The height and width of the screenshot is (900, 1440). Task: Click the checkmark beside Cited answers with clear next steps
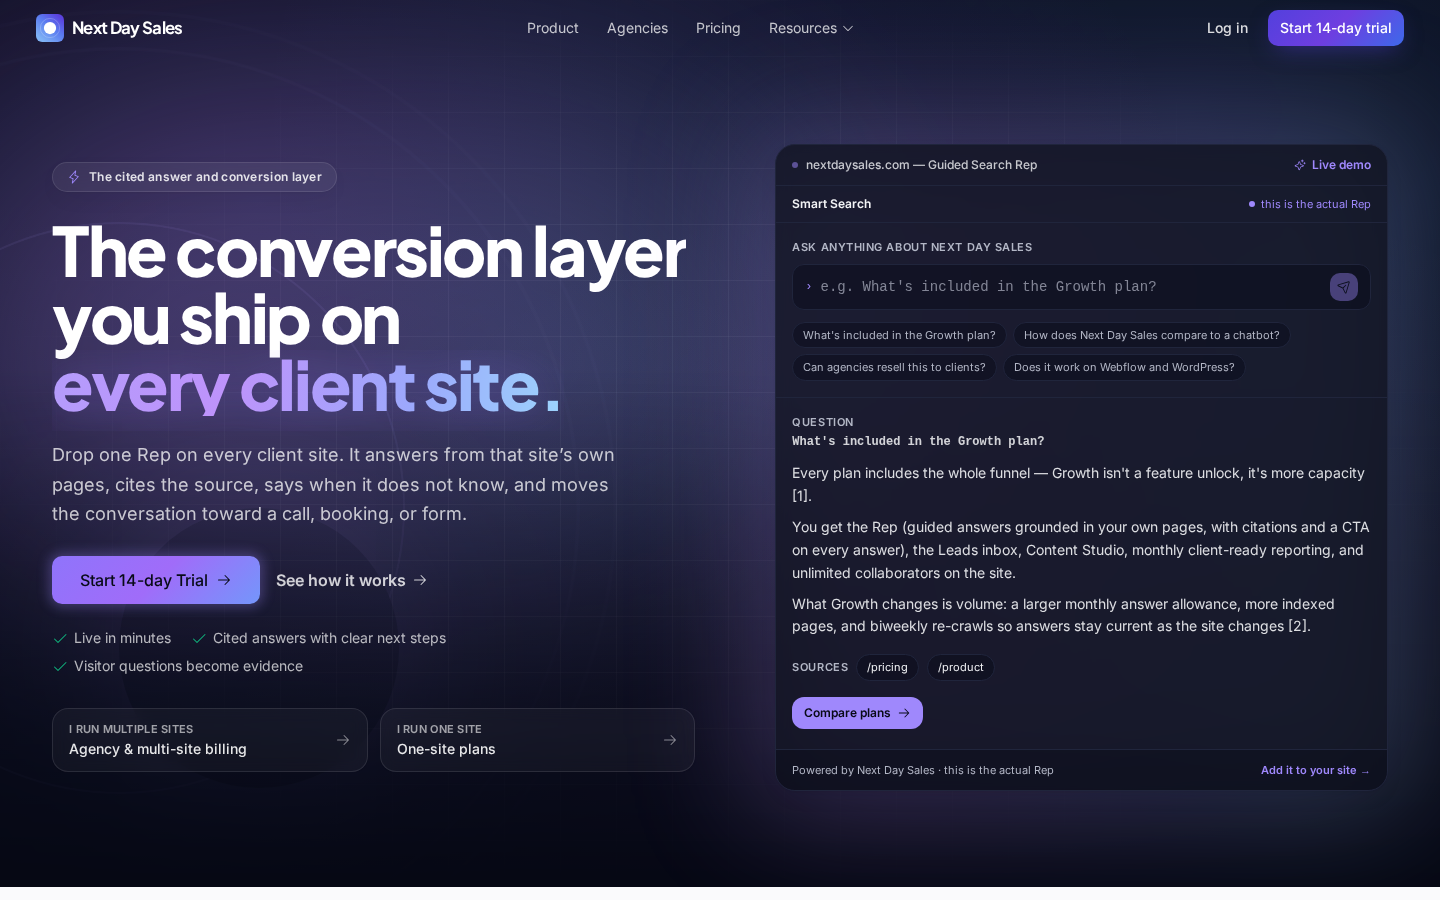click(199, 638)
